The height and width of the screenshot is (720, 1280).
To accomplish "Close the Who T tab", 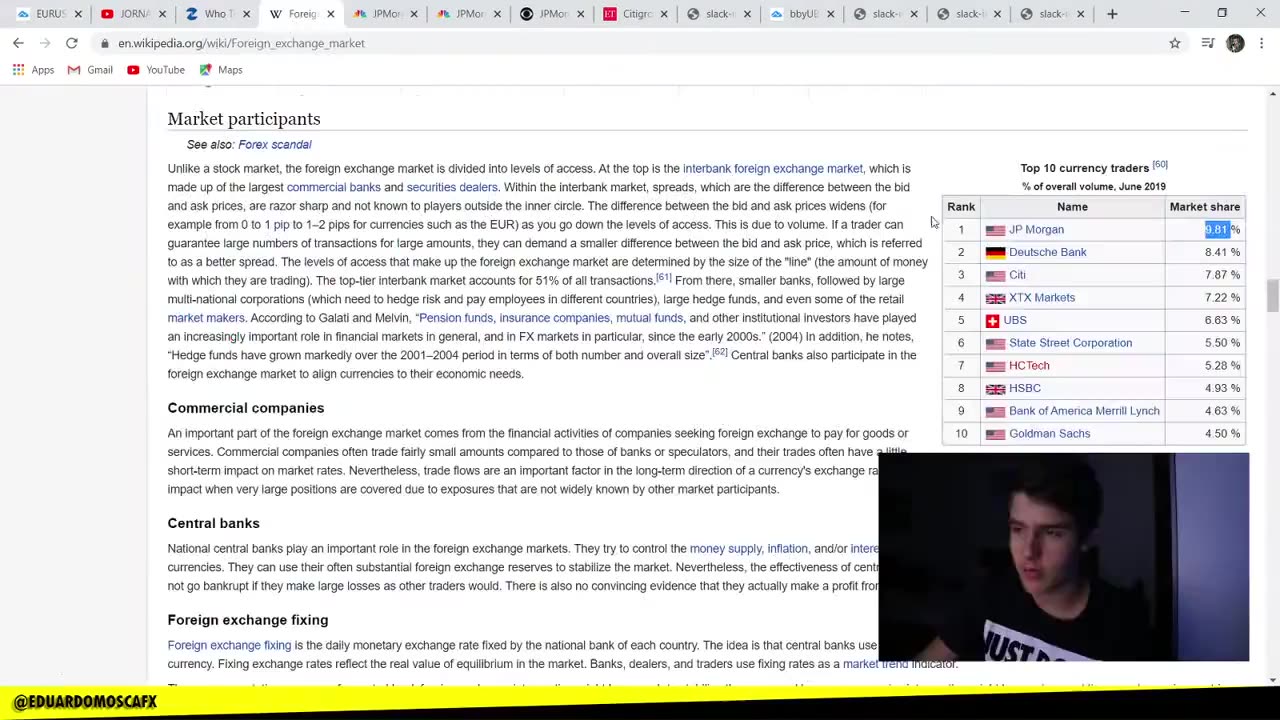I will 246,14.
